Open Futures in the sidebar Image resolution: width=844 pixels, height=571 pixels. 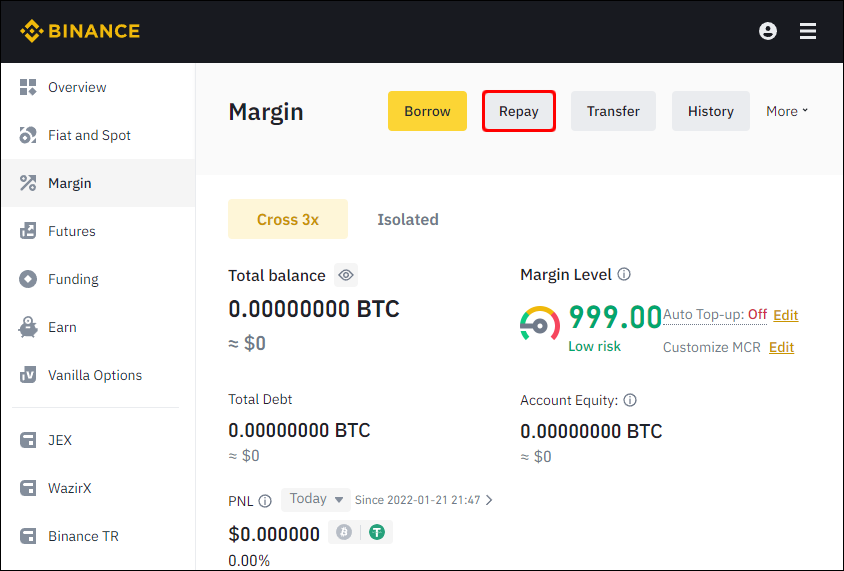coord(99,231)
